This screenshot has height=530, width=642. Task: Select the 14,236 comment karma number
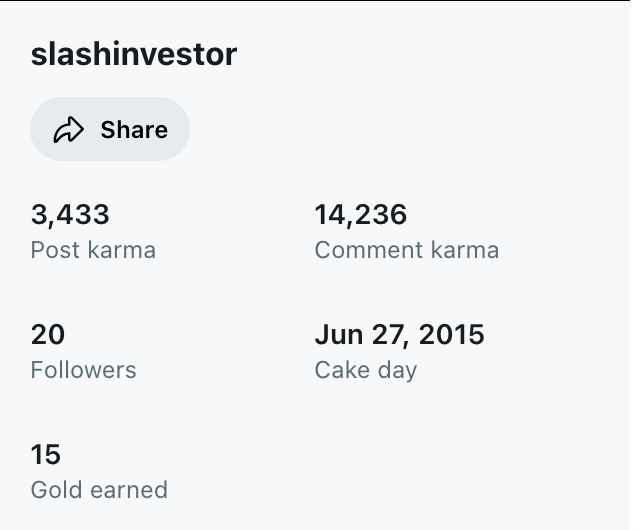pos(361,214)
